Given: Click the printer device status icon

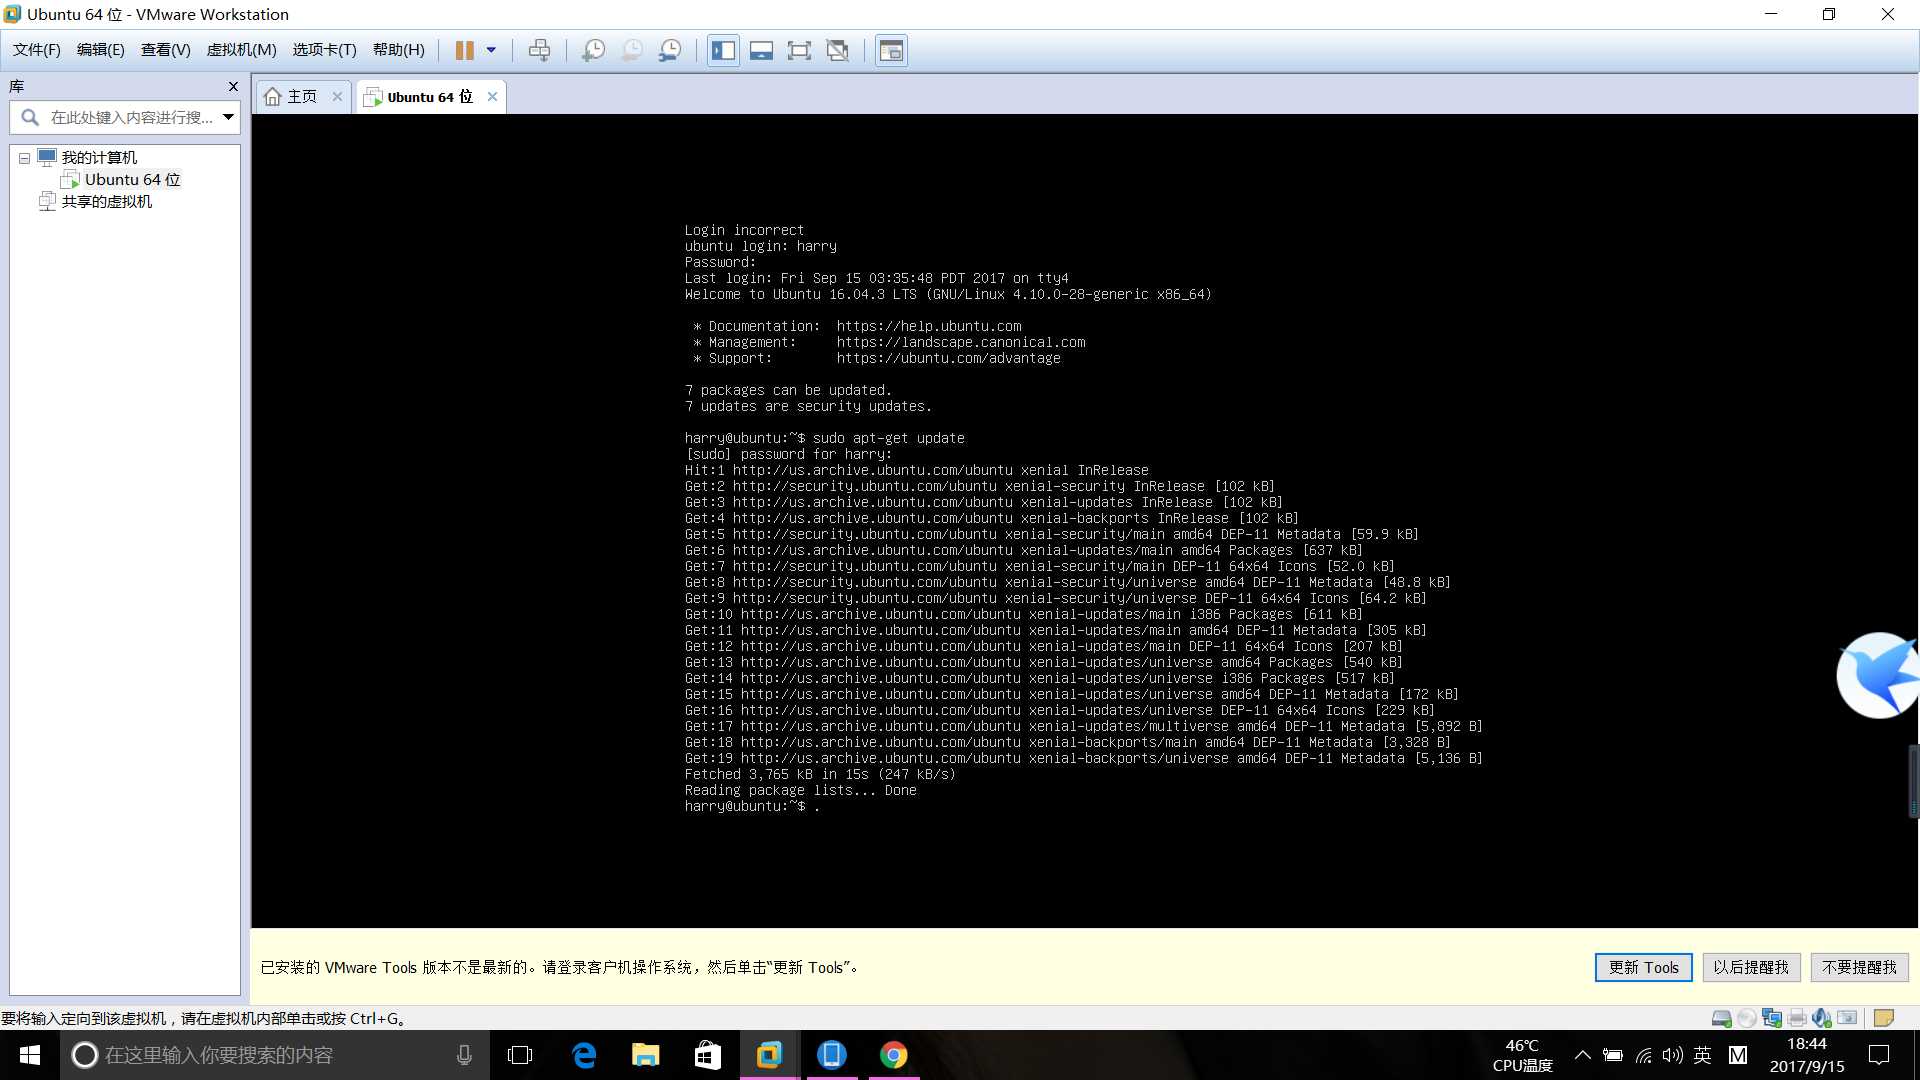Looking at the screenshot, I should pyautogui.click(x=1797, y=1018).
